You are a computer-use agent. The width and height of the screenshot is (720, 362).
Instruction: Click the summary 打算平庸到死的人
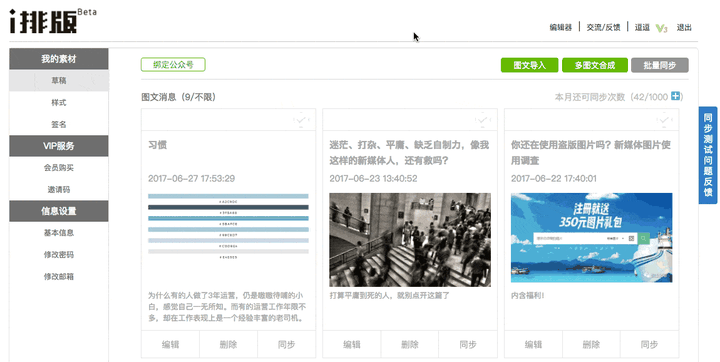pos(389,295)
